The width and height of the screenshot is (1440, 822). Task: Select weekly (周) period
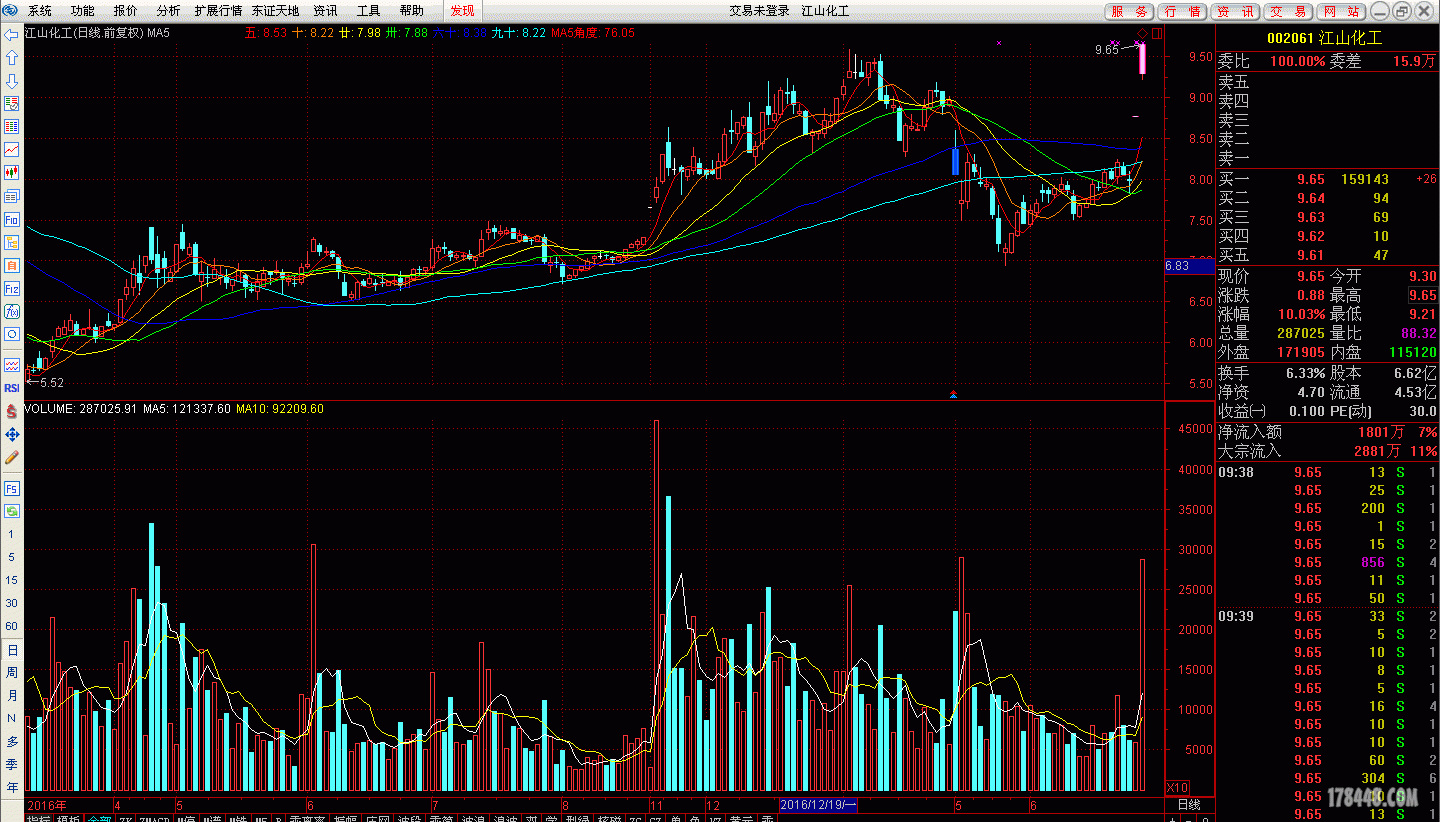[12, 673]
